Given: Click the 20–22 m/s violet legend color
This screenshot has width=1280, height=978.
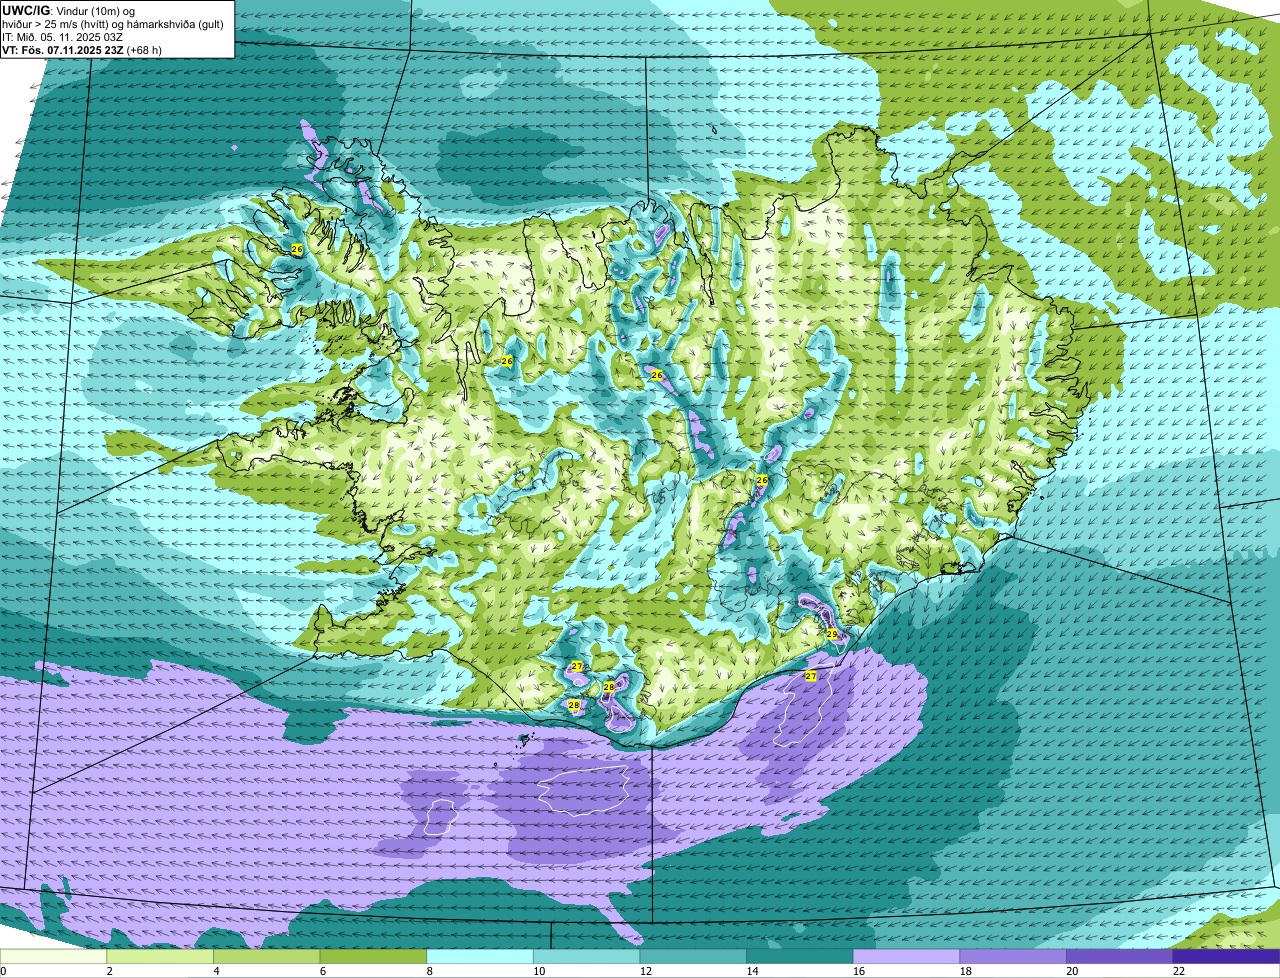Looking at the screenshot, I should [1119, 956].
